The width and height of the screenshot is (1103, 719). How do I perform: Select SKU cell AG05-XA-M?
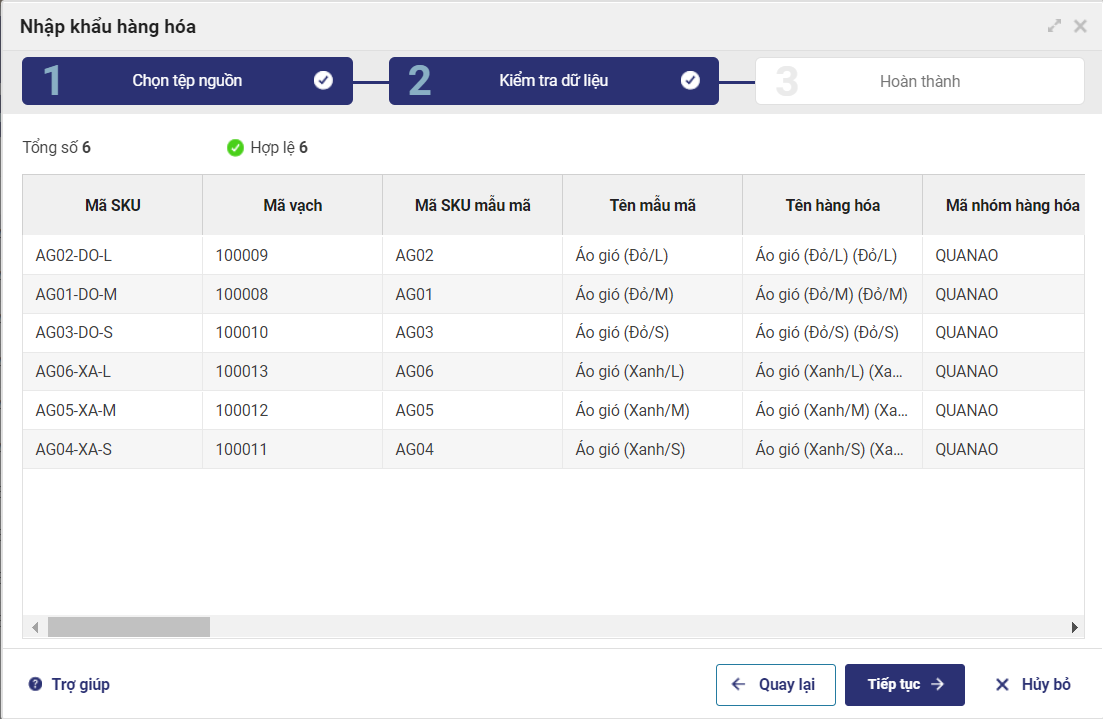(113, 410)
